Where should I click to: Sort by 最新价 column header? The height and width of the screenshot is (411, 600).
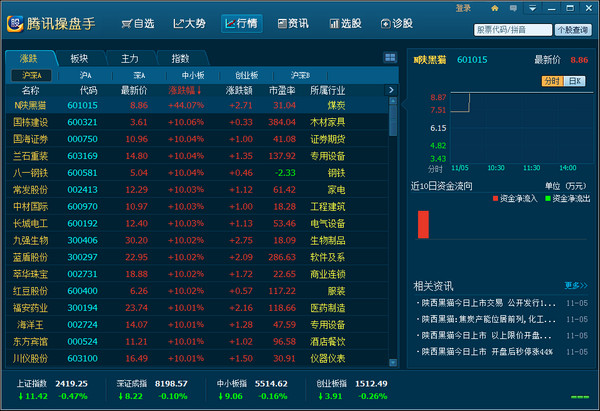[x=134, y=90]
